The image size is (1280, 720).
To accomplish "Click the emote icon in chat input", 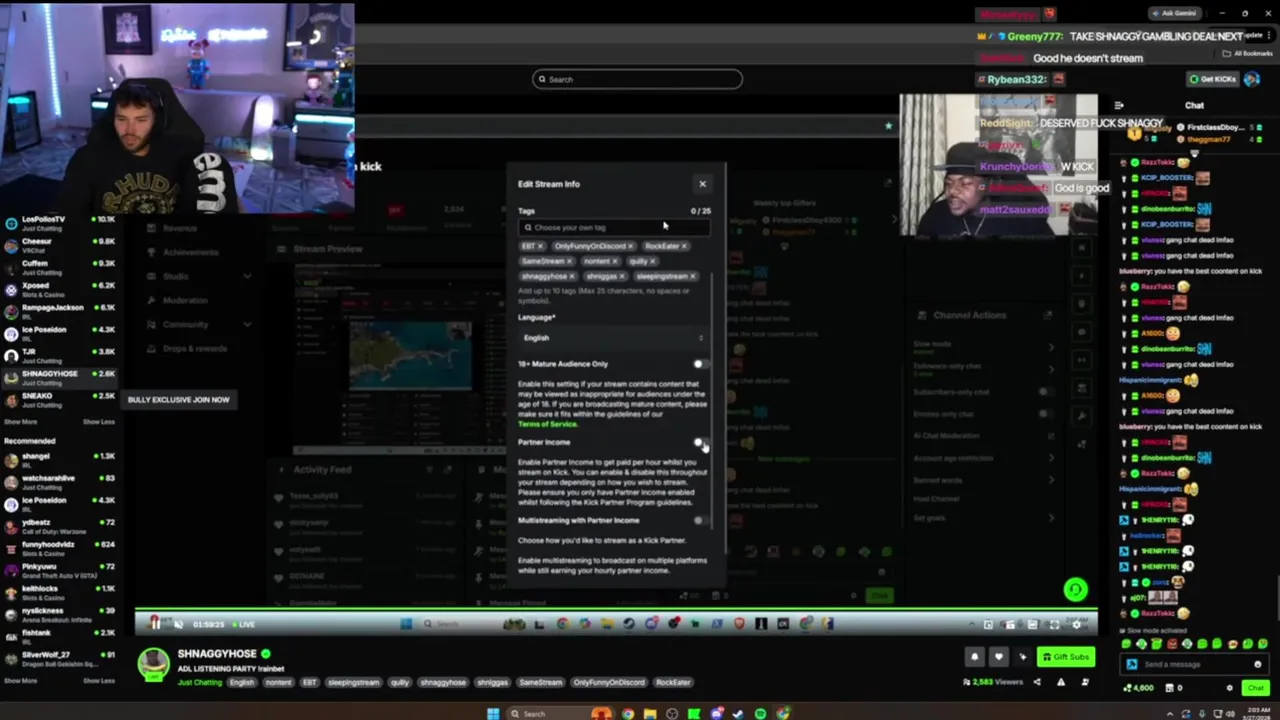I will [x=1258, y=664].
